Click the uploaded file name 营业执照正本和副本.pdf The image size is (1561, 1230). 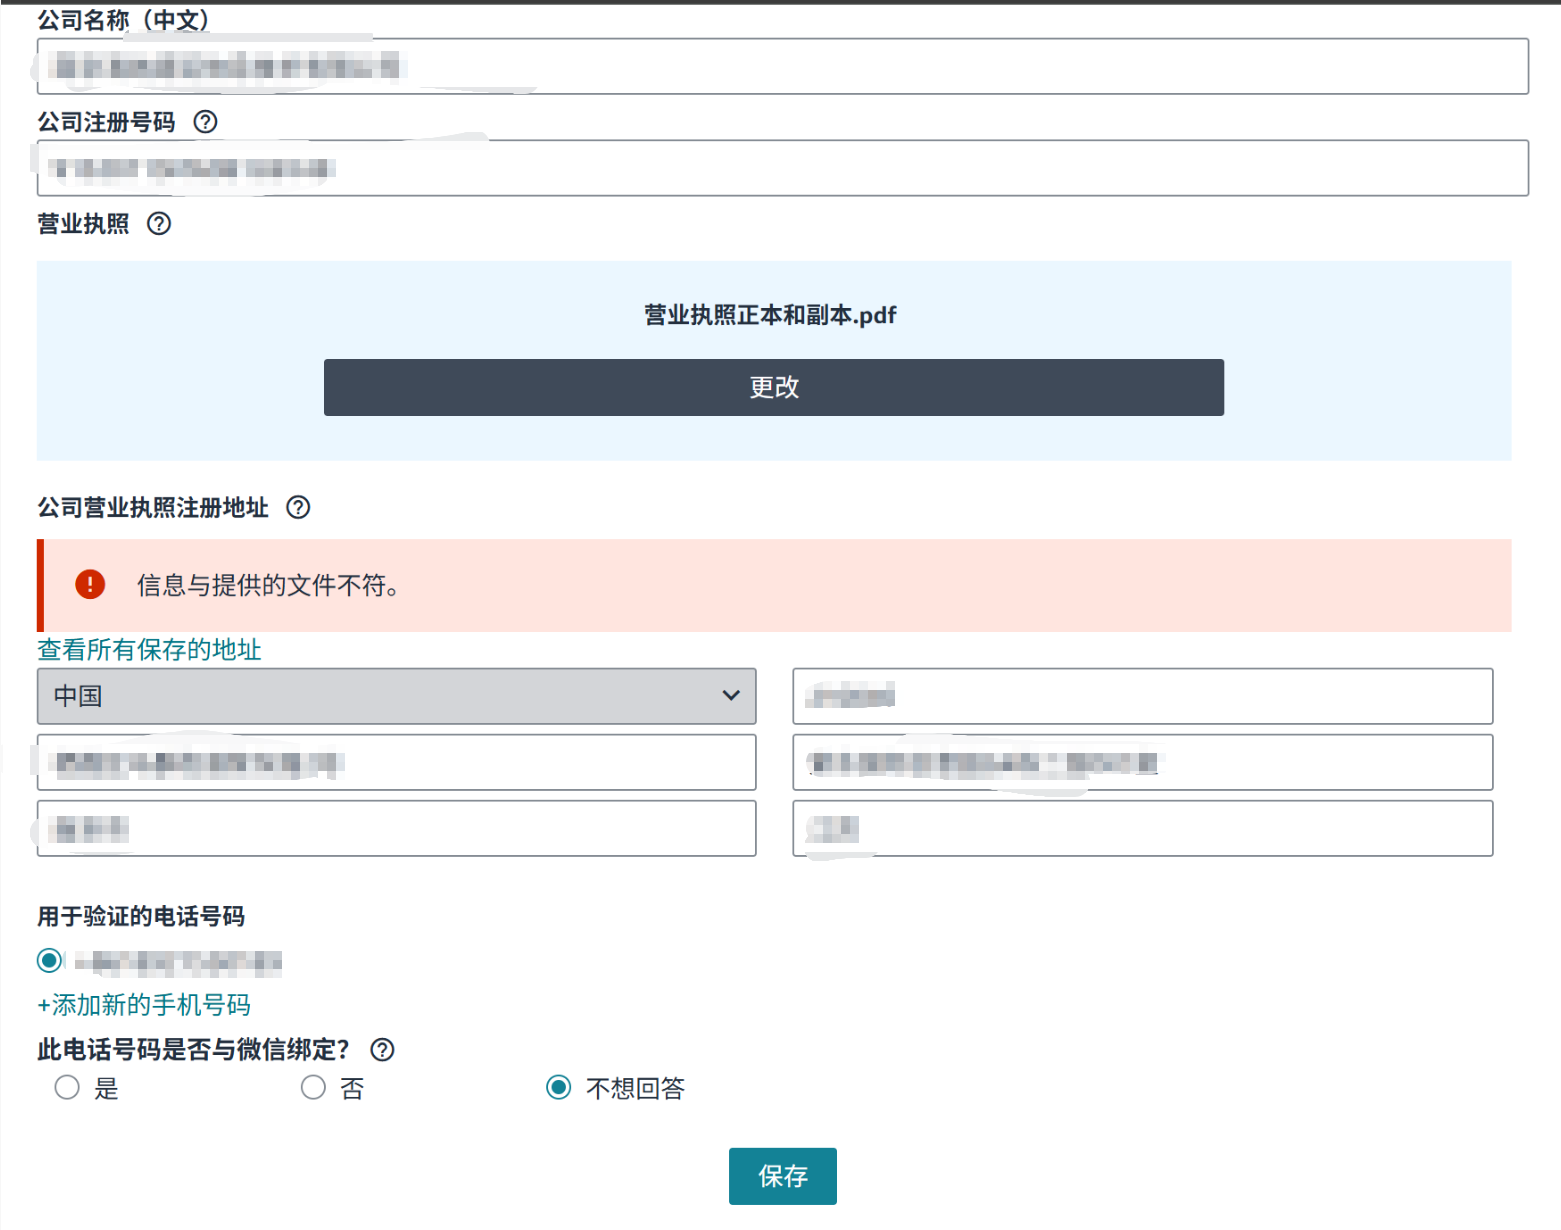(770, 315)
